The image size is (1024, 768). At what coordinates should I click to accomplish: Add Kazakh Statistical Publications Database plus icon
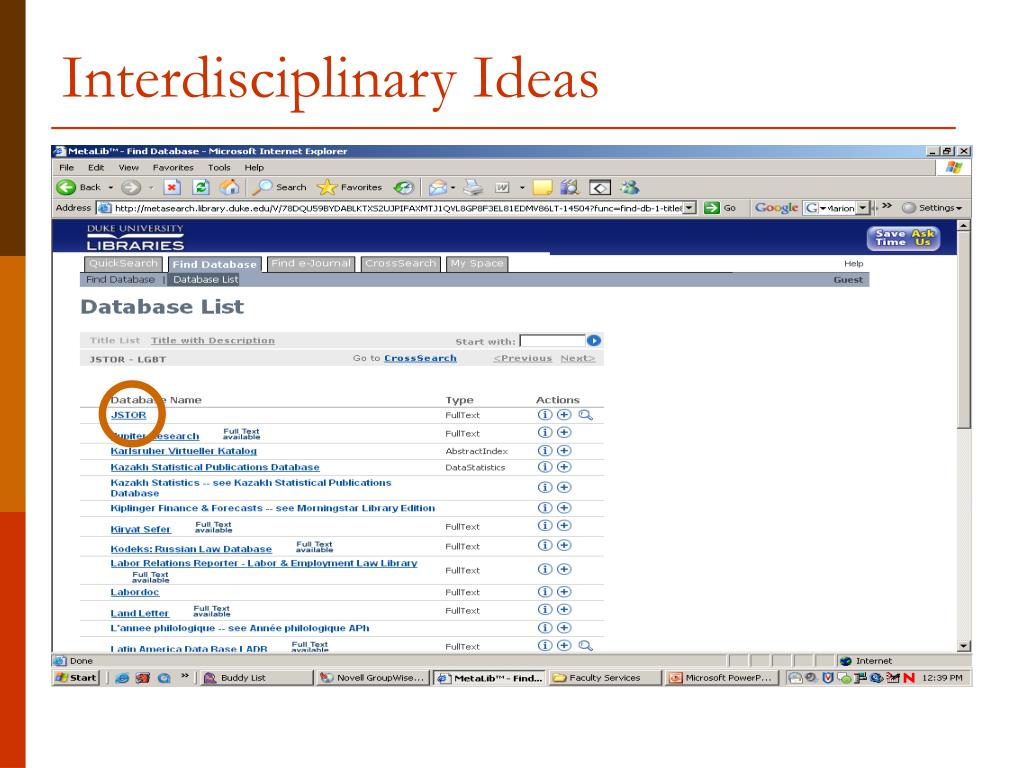[x=564, y=467]
